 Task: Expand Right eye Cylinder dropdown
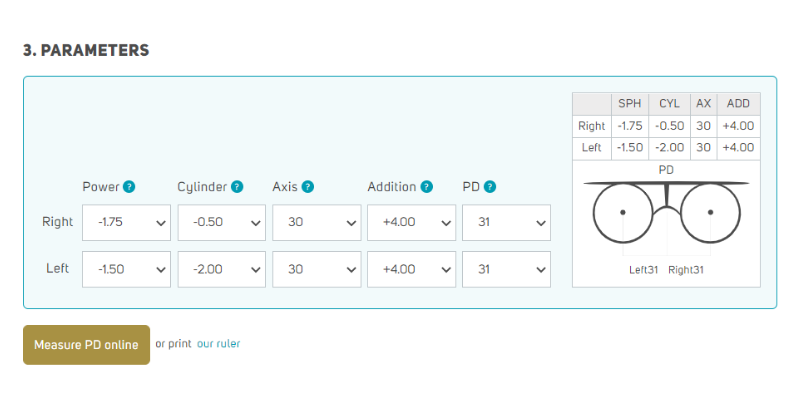[x=221, y=223]
